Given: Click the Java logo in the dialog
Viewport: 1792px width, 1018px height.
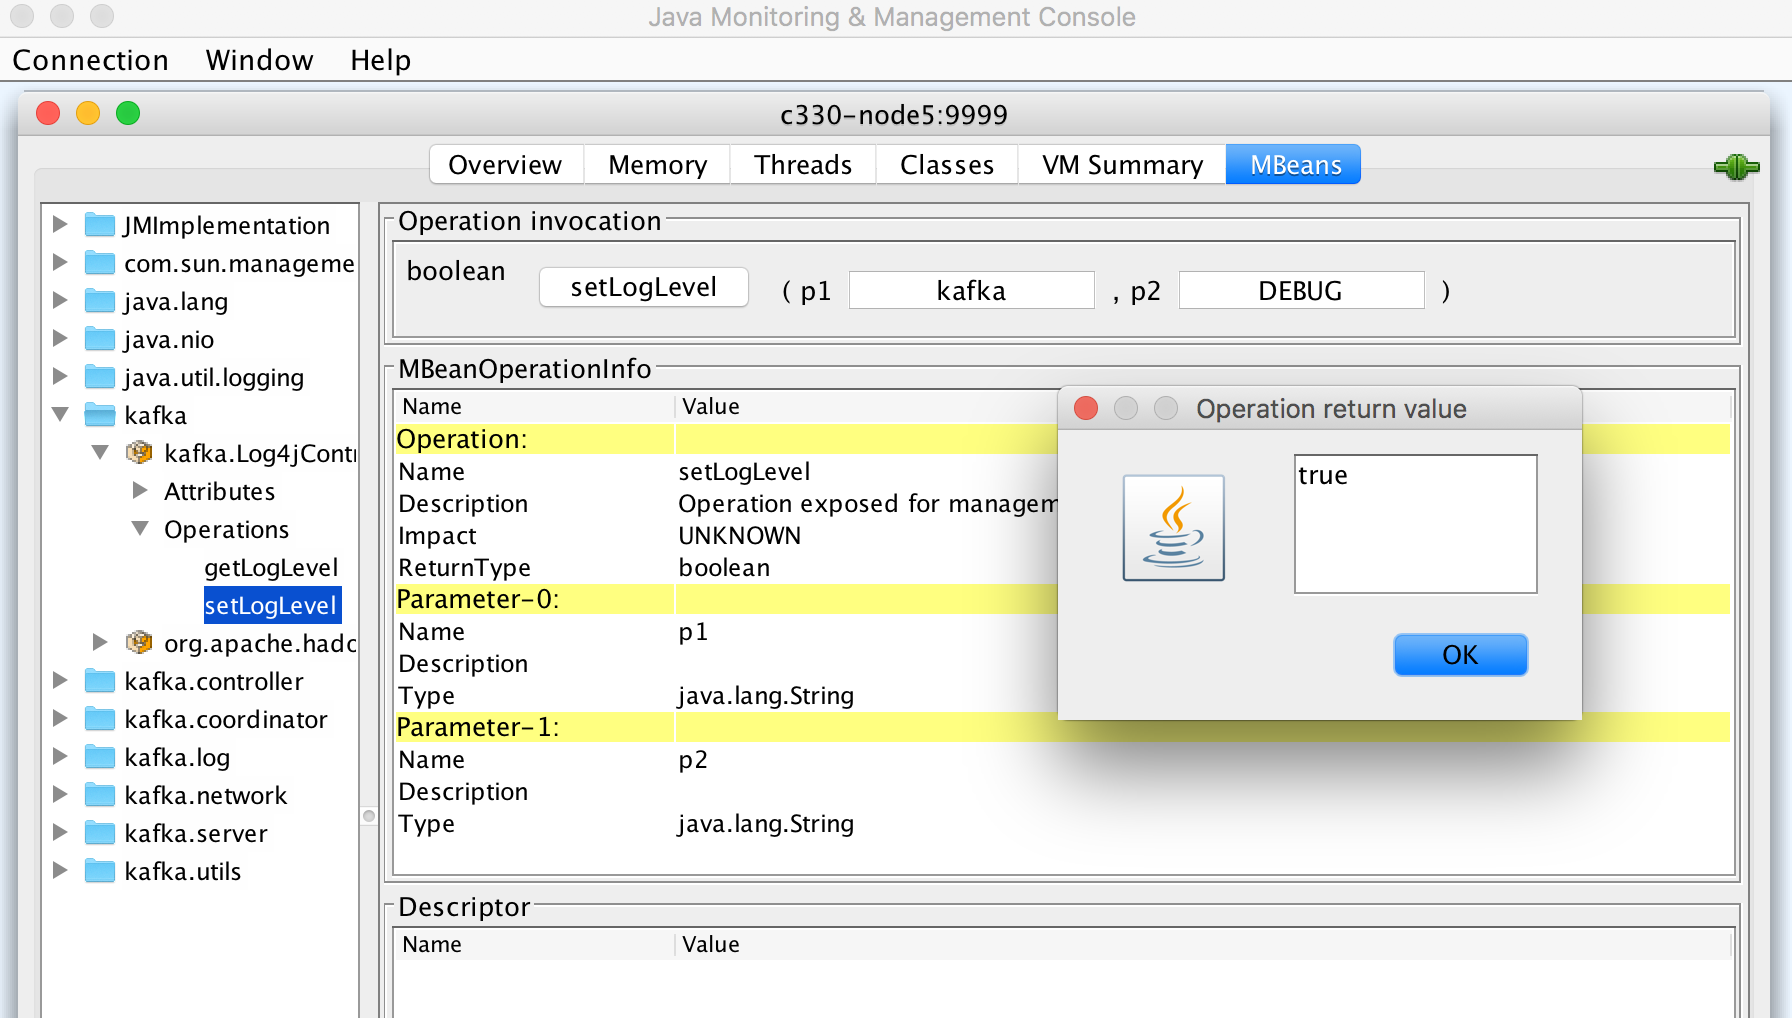Looking at the screenshot, I should point(1173,527).
